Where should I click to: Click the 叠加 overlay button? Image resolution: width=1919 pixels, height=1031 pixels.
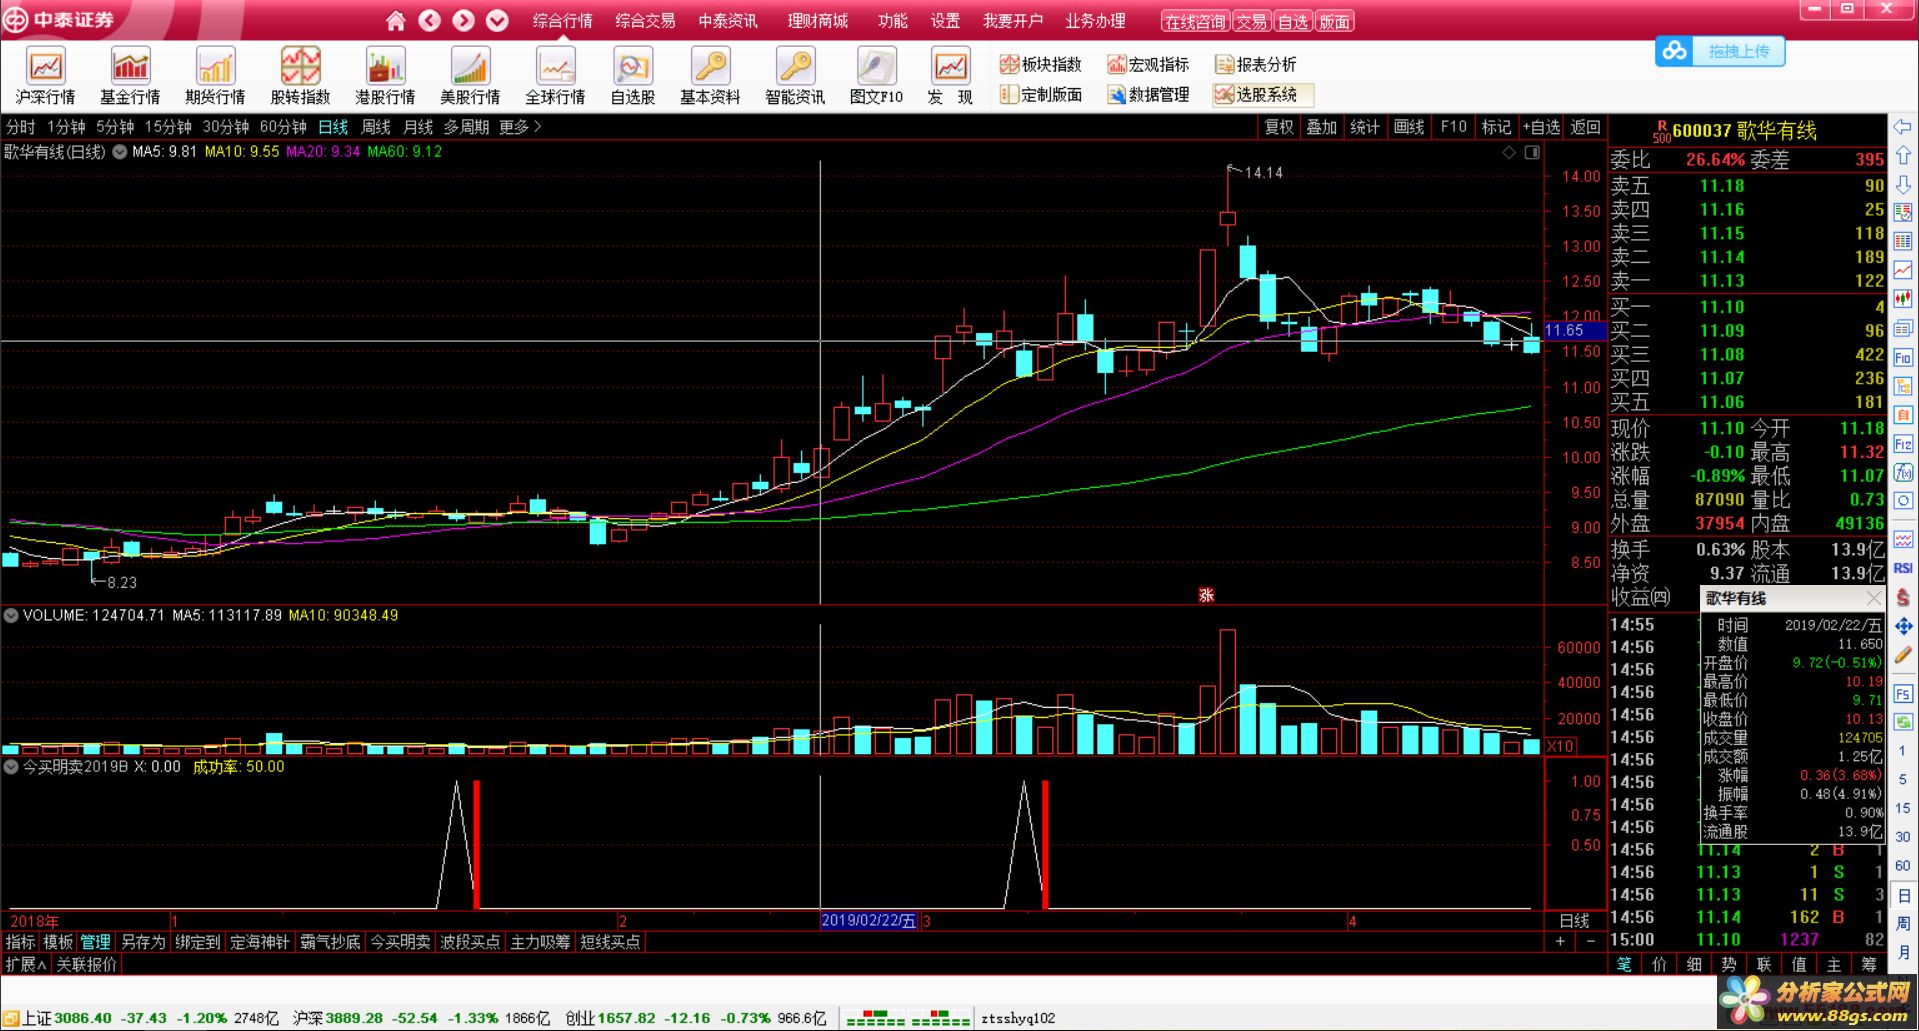(1322, 127)
